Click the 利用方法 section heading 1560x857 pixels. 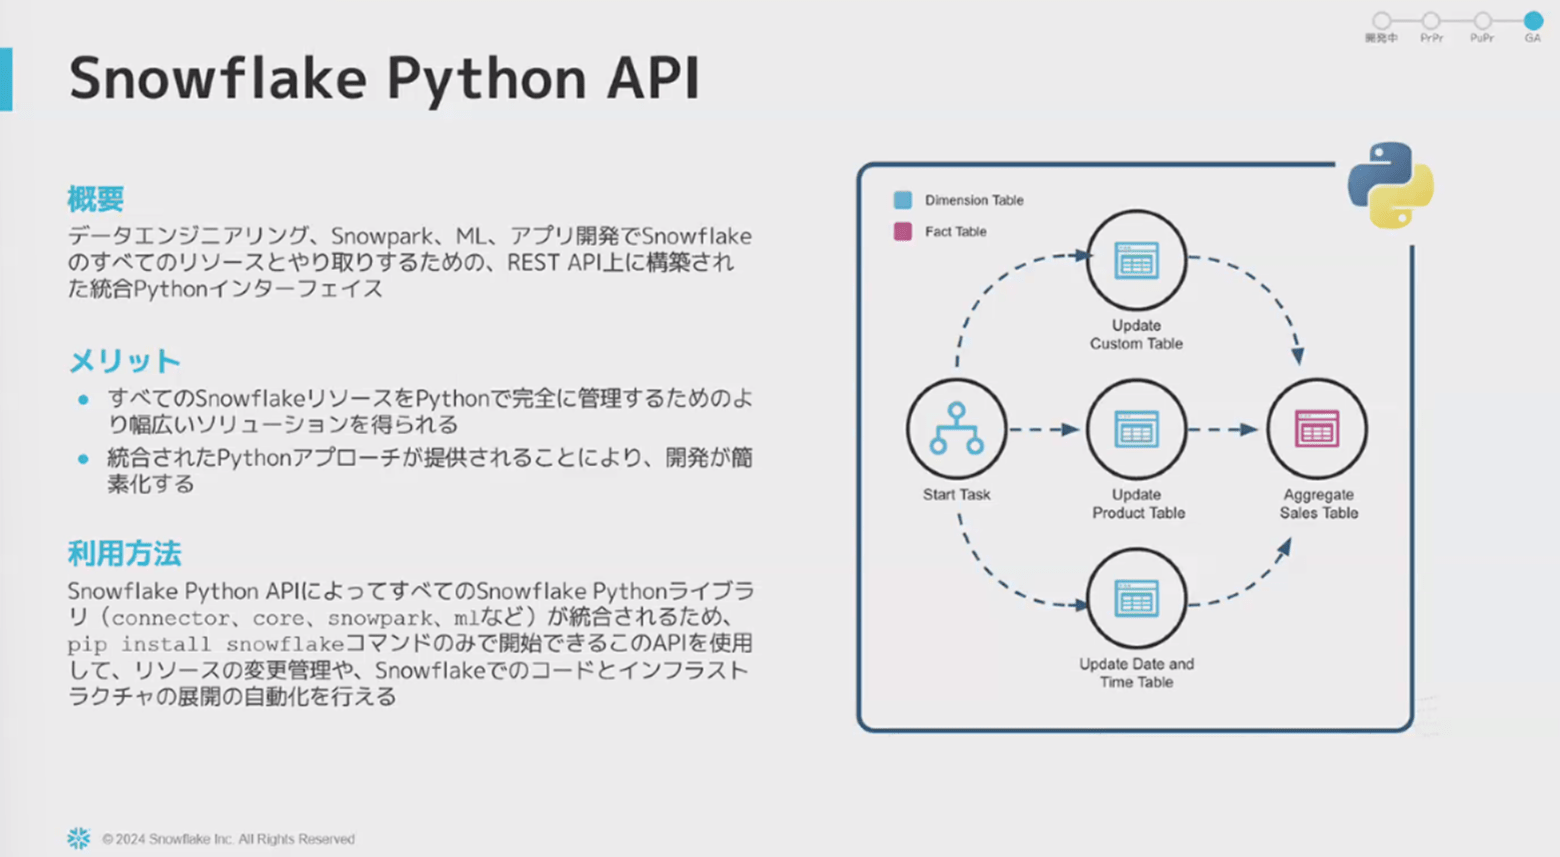(124, 553)
